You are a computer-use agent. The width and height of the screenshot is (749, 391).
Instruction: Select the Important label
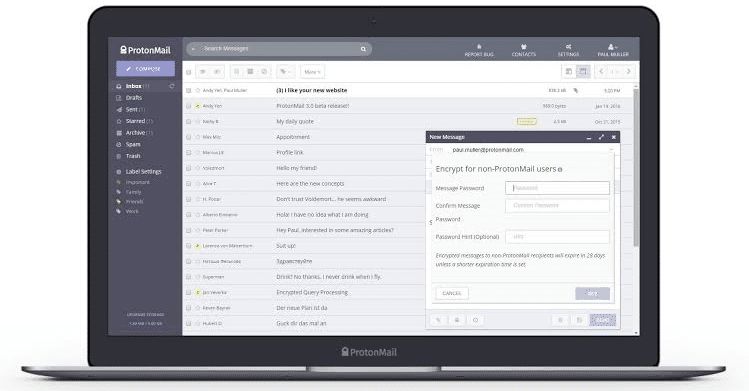pyautogui.click(x=138, y=182)
